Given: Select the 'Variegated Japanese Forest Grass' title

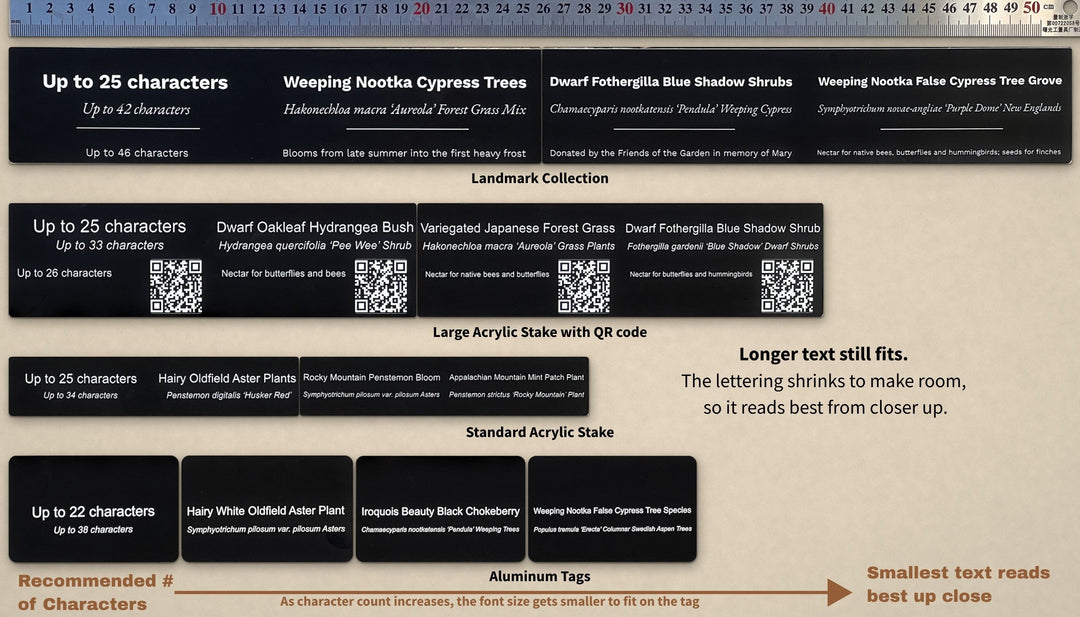Looking at the screenshot, I should pyautogui.click(x=518, y=228).
